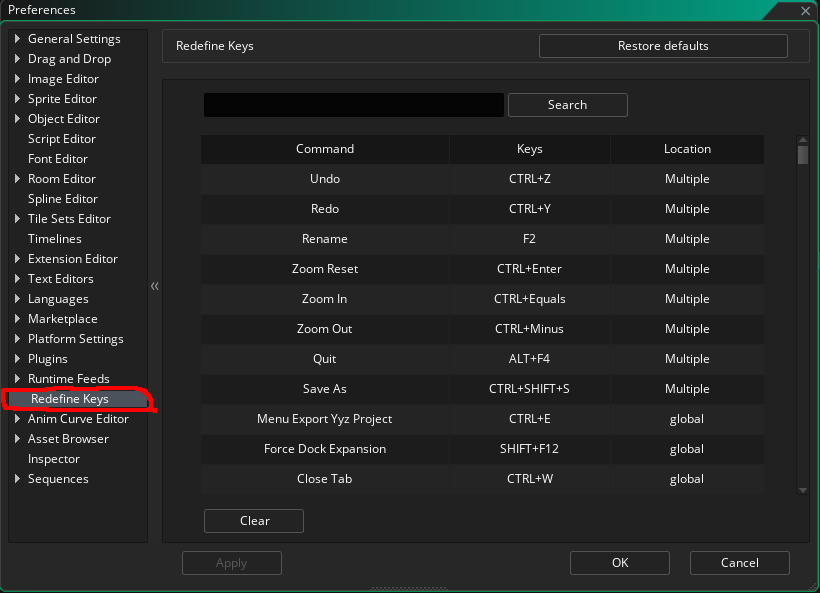This screenshot has height=593, width=820.
Task: Click the CTRL+Y key binding
Action: click(530, 209)
